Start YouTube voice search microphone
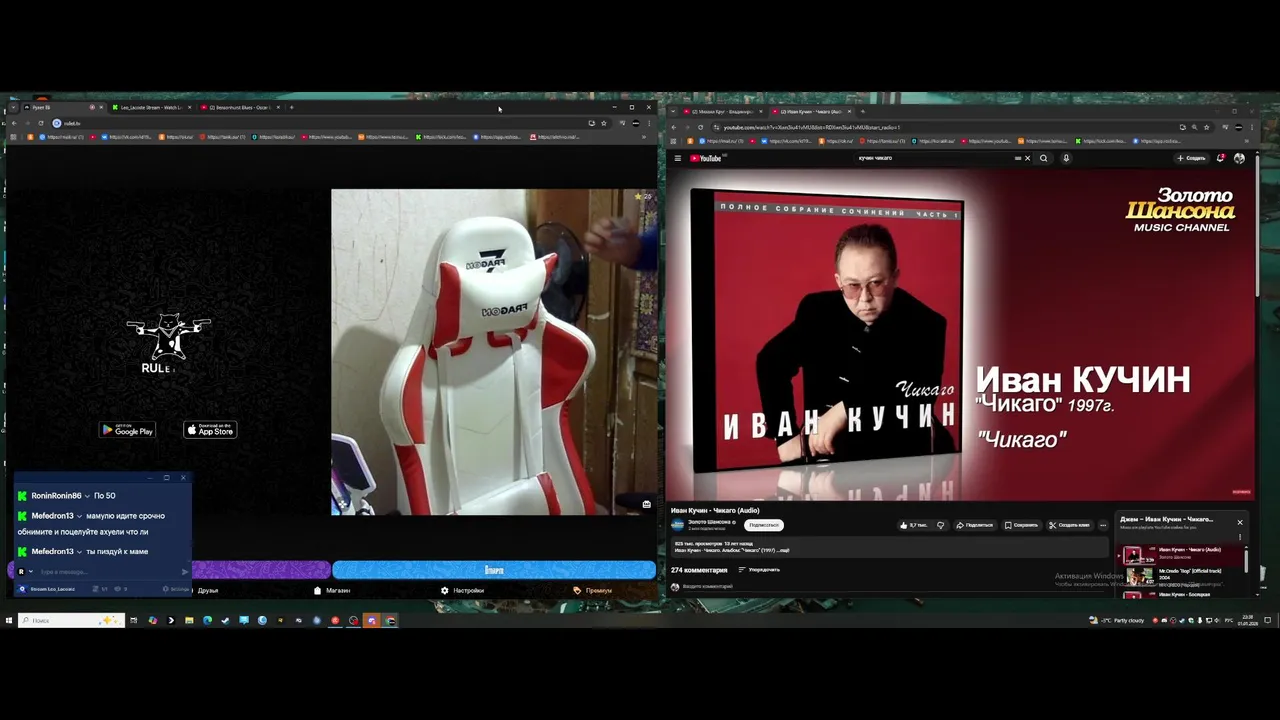The height and width of the screenshot is (720, 1280). [1066, 158]
